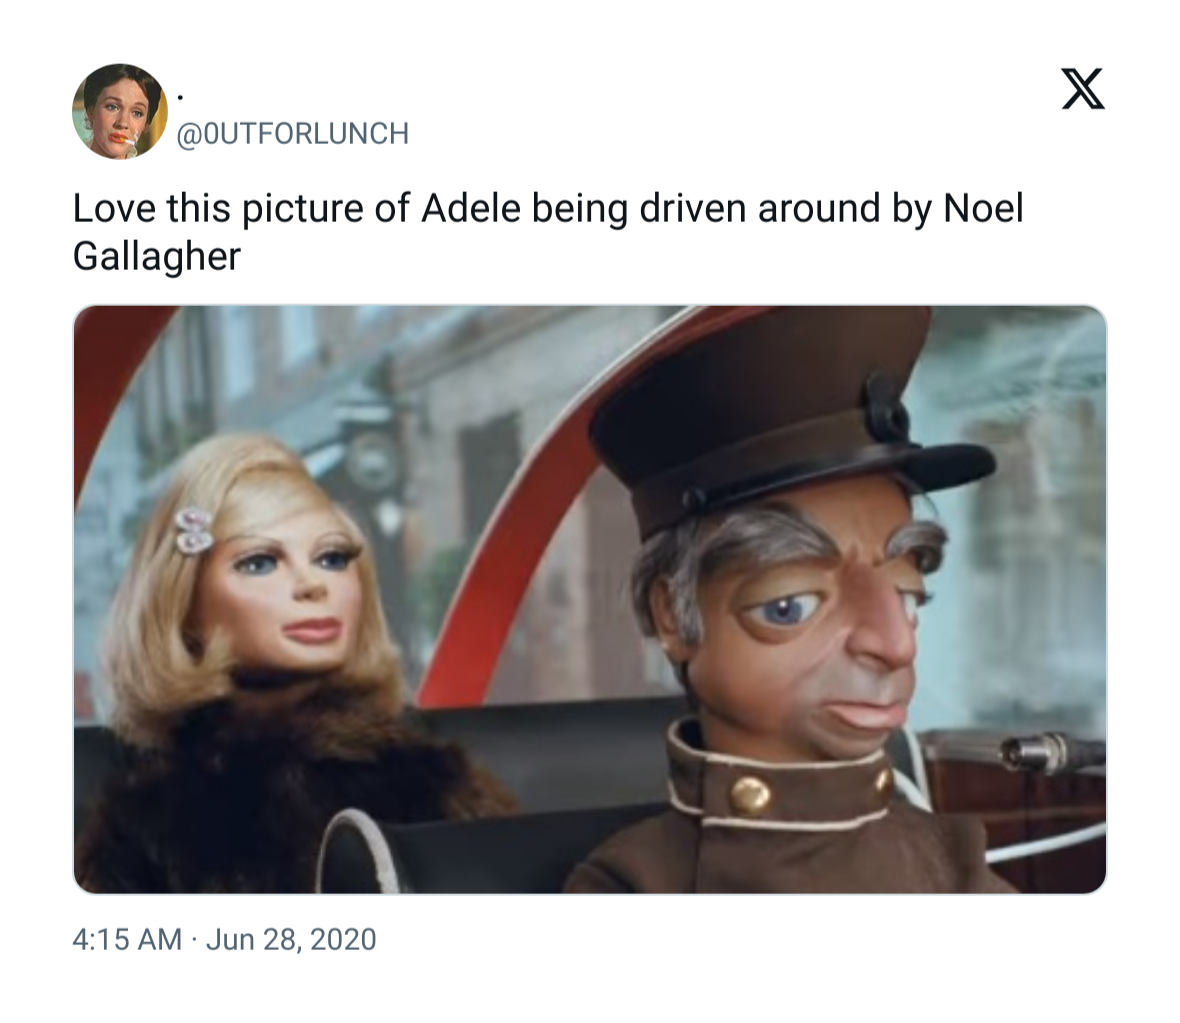This screenshot has height=1023, width=1180.
Task: Click the name Noel in tweet text
Action: click(x=983, y=209)
